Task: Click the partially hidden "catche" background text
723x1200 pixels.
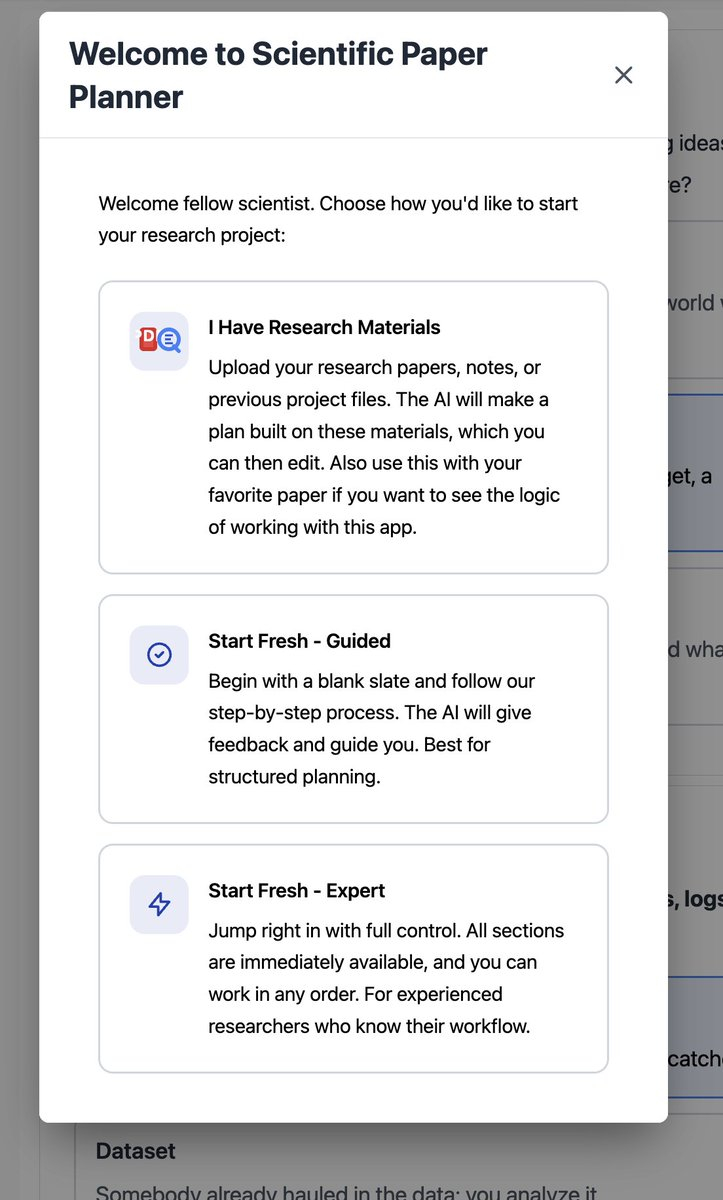Action: pos(695,1058)
